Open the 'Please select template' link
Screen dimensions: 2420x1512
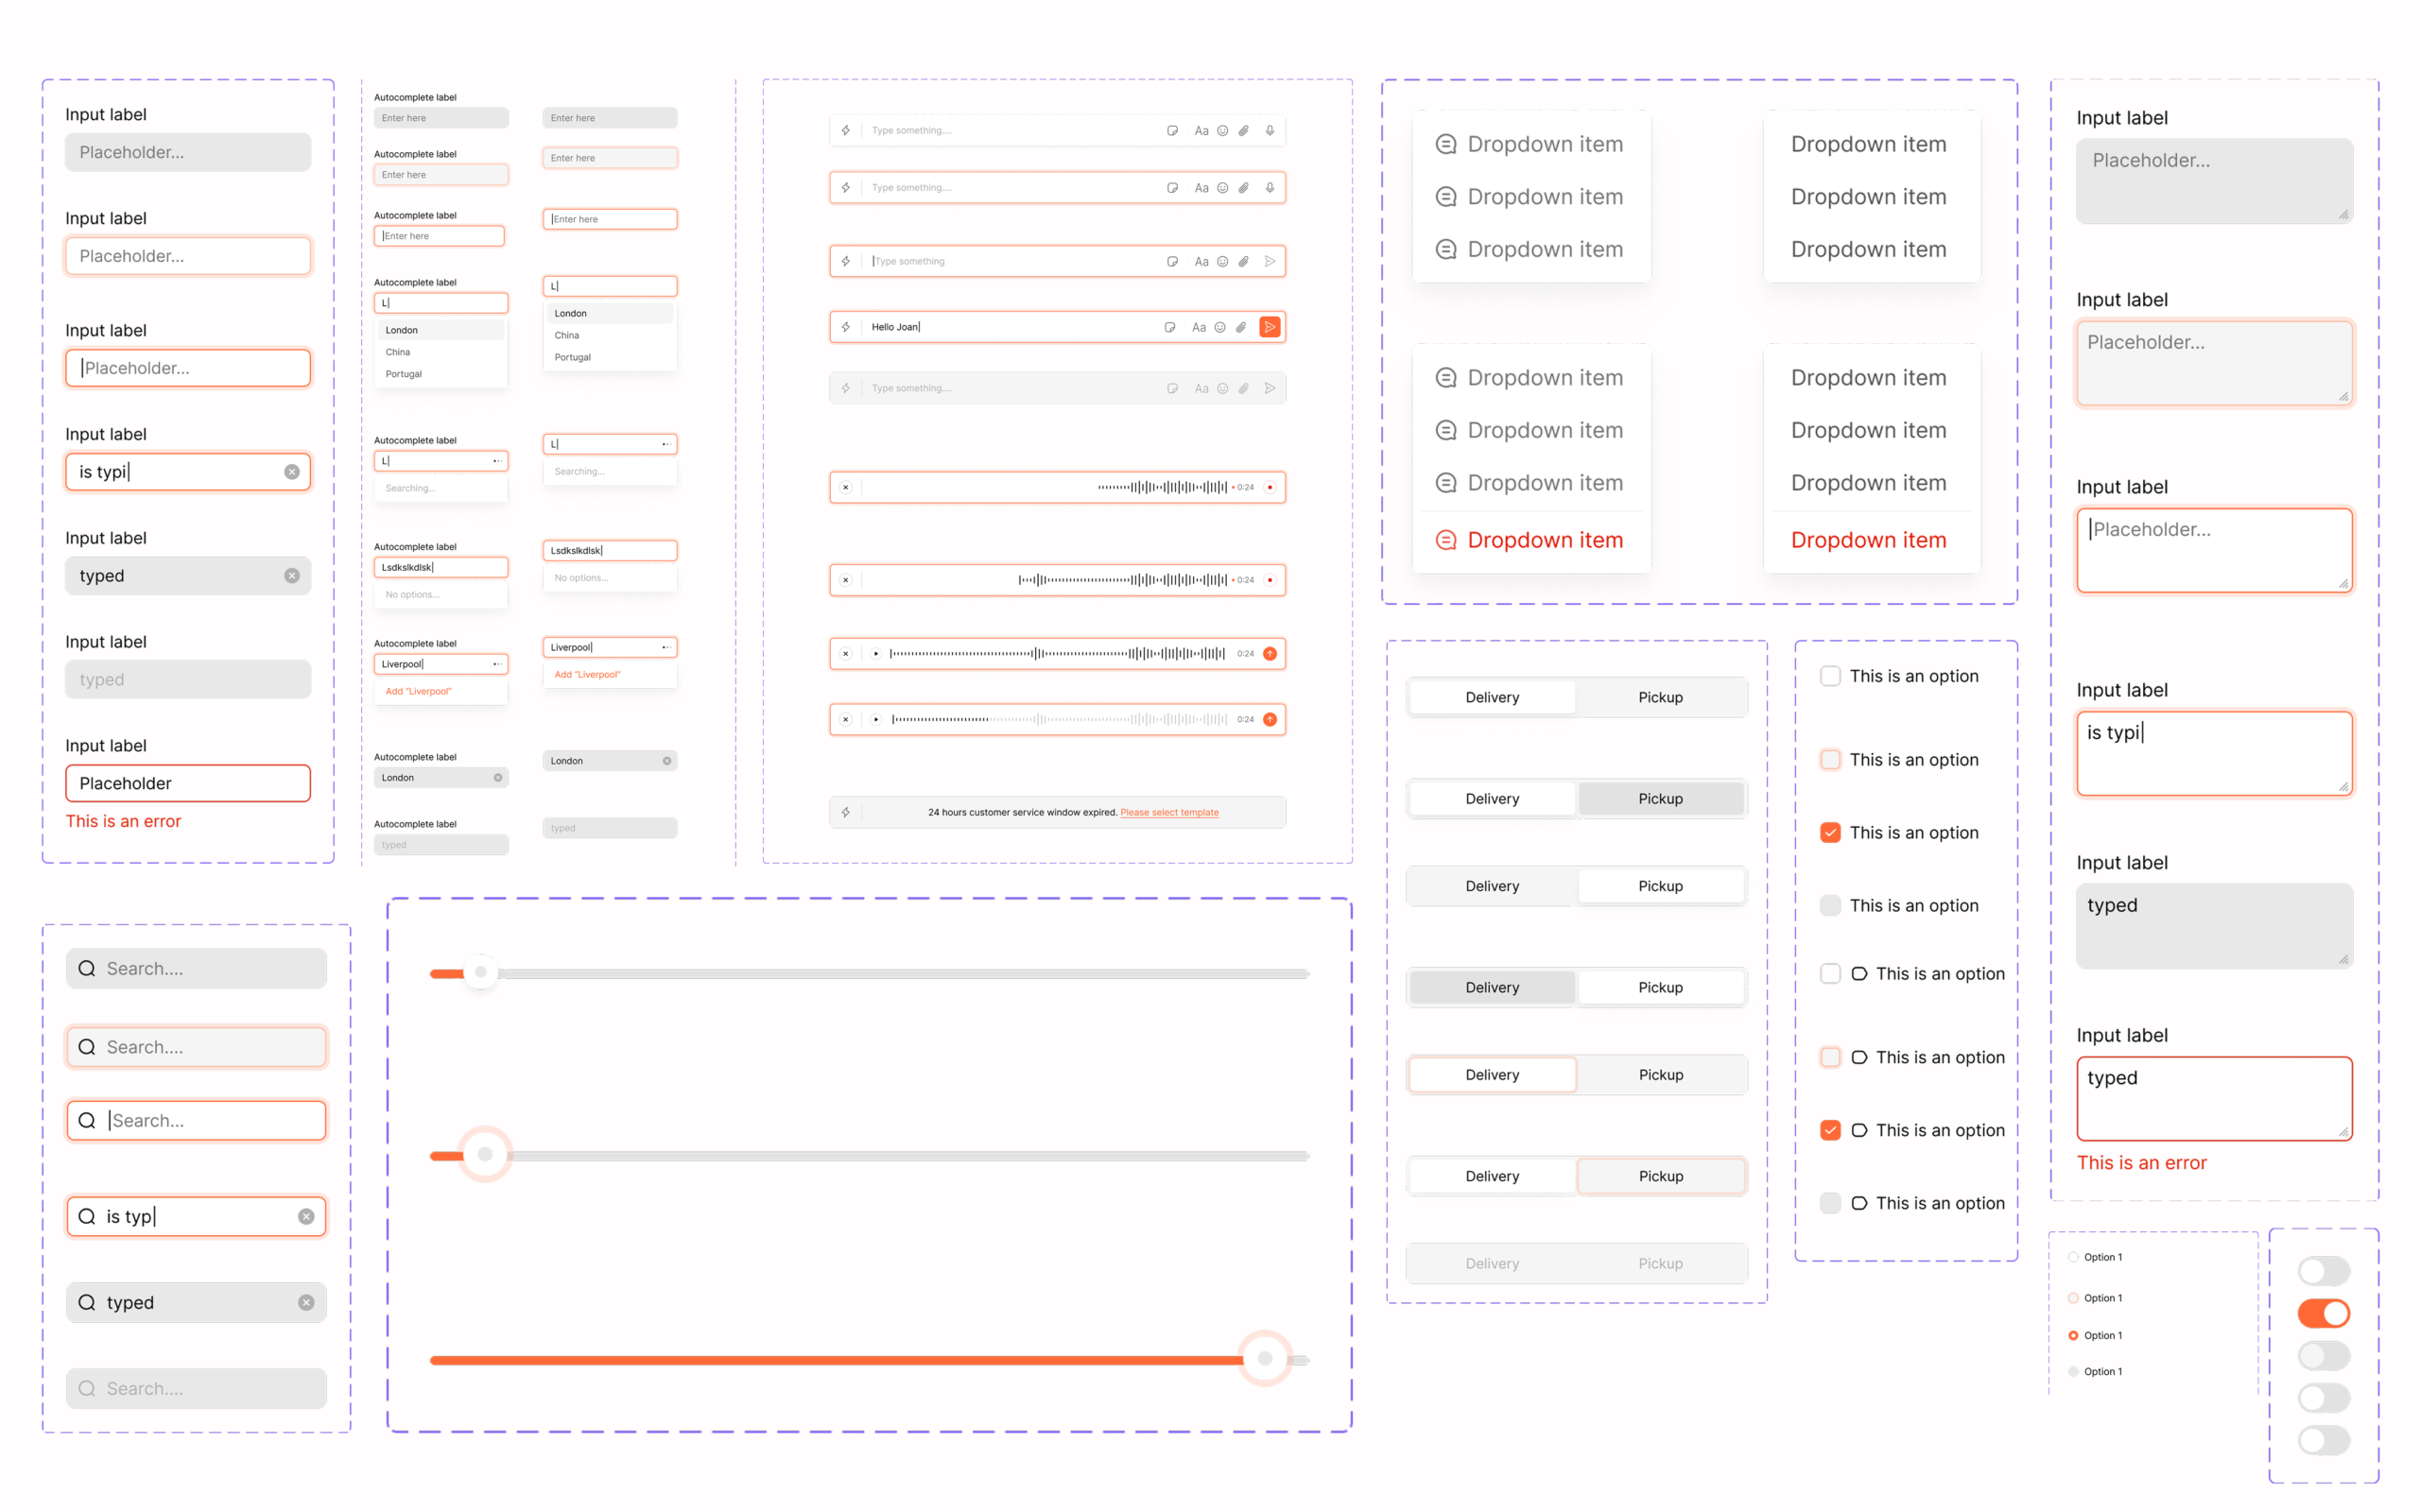1169,812
